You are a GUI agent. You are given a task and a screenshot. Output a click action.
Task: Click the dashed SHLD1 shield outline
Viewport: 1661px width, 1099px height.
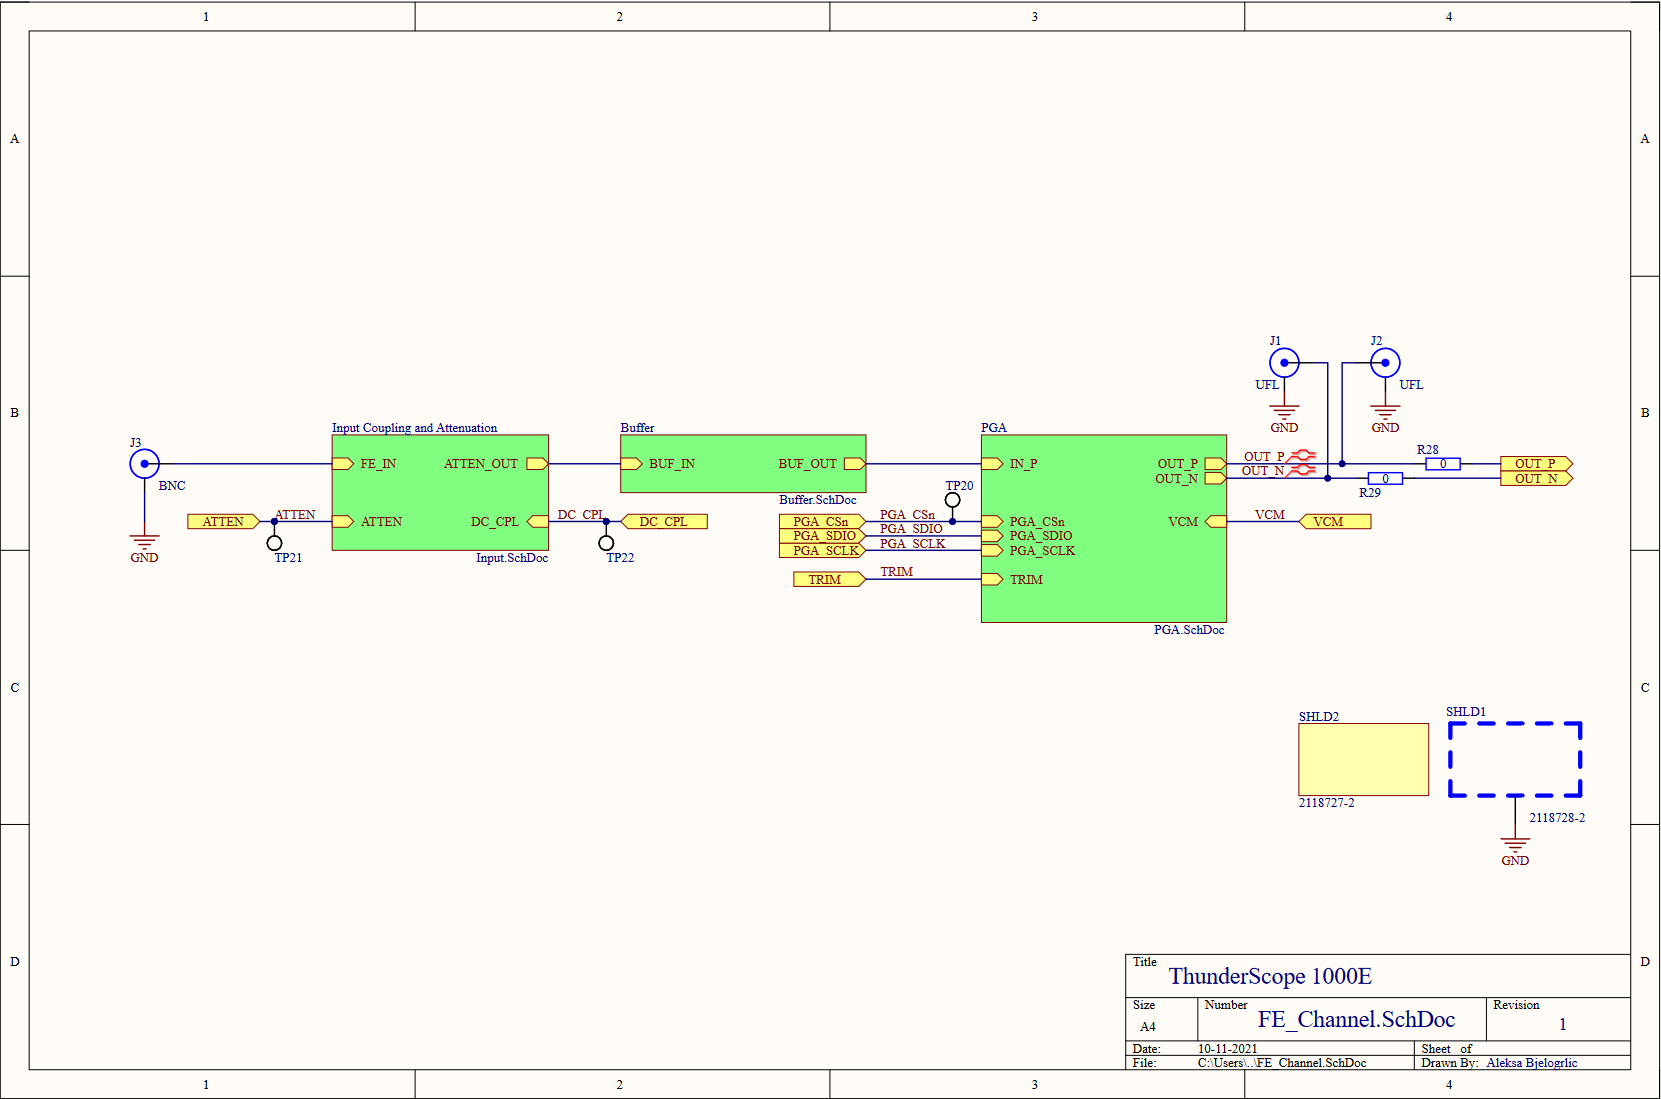point(1515,724)
